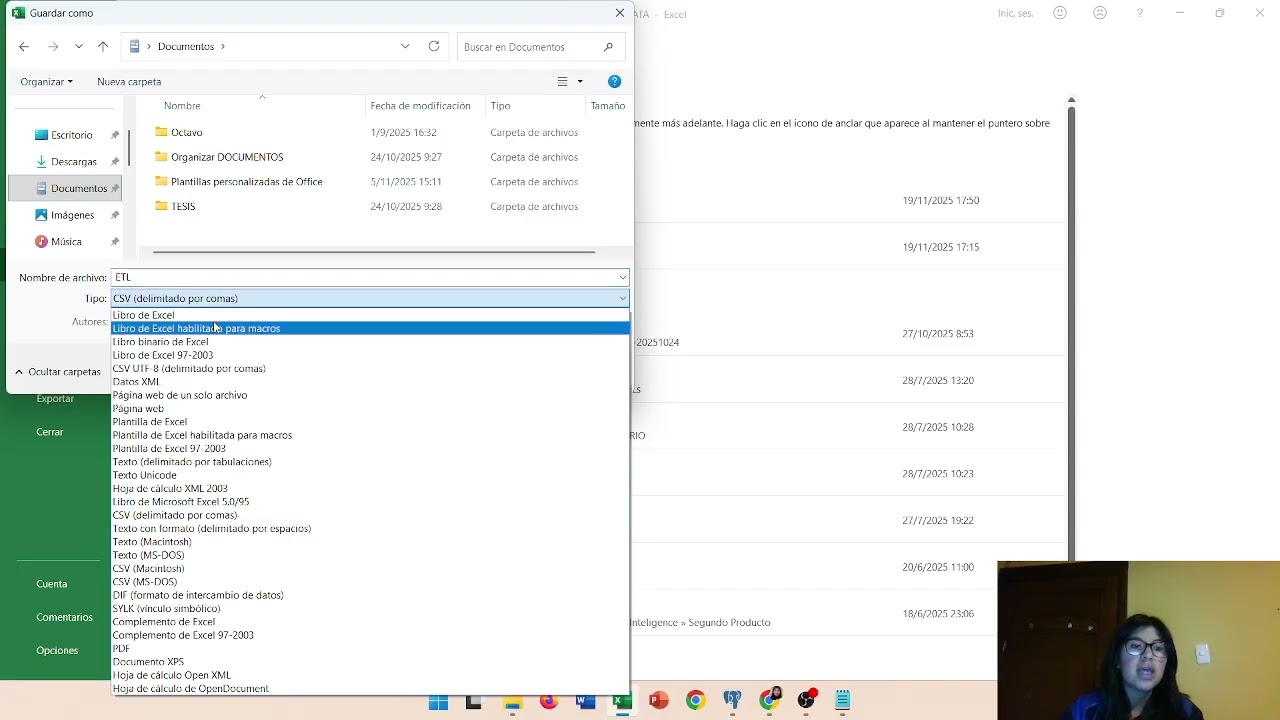Screen dimensions: 1280x720
Task: Open Cuenta in the Excel backstage sidebar
Action: [x=52, y=584]
